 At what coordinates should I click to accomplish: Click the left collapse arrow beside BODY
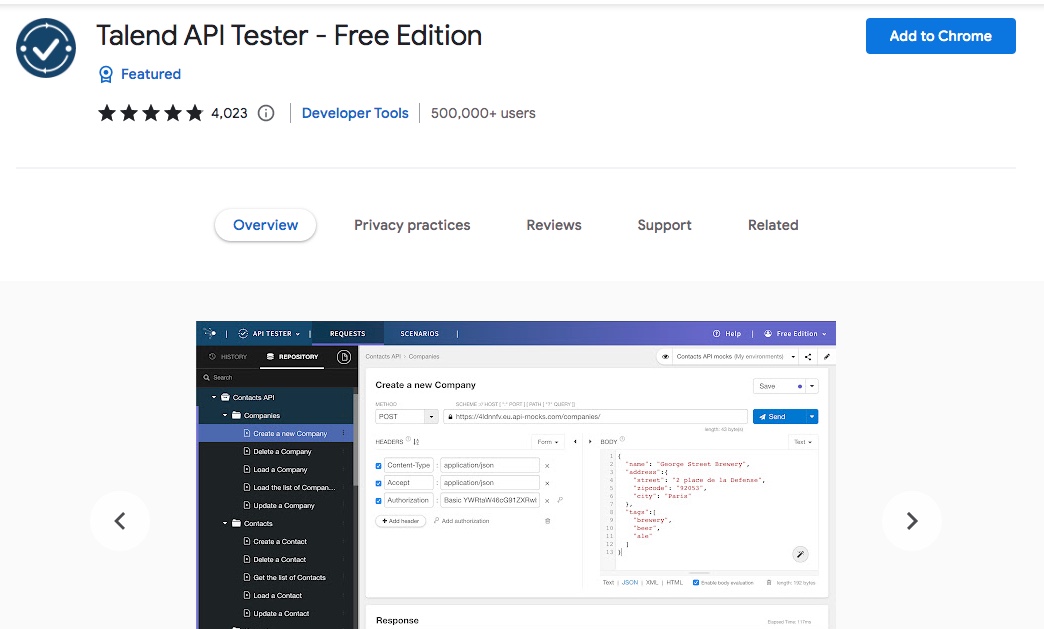[575, 441]
